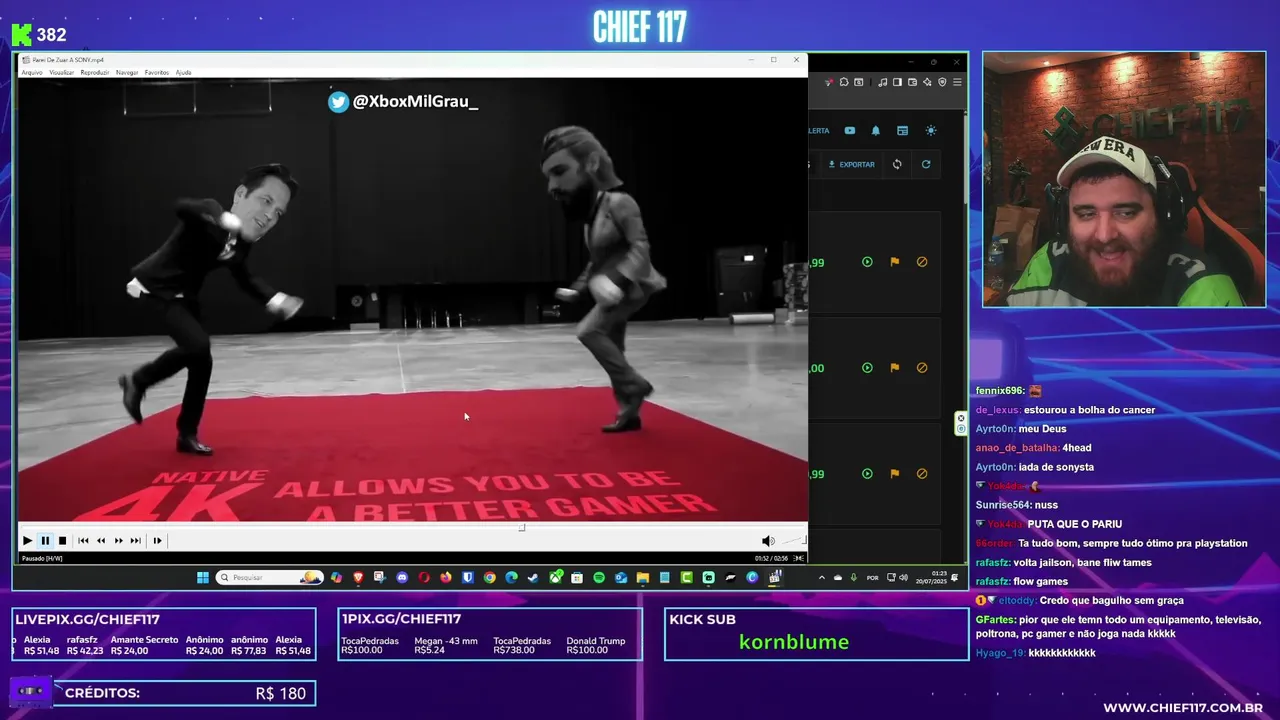Viewport: 1280px width, 720px height.
Task: Open the browser hamburger menu
Action: pos(957,82)
